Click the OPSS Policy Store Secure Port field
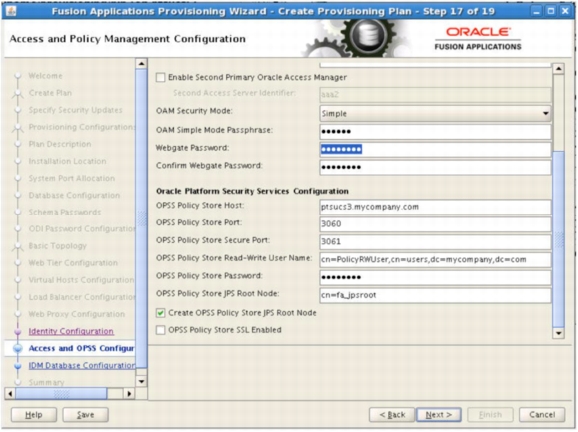Viewport: 578px width, 432px height. [435, 241]
